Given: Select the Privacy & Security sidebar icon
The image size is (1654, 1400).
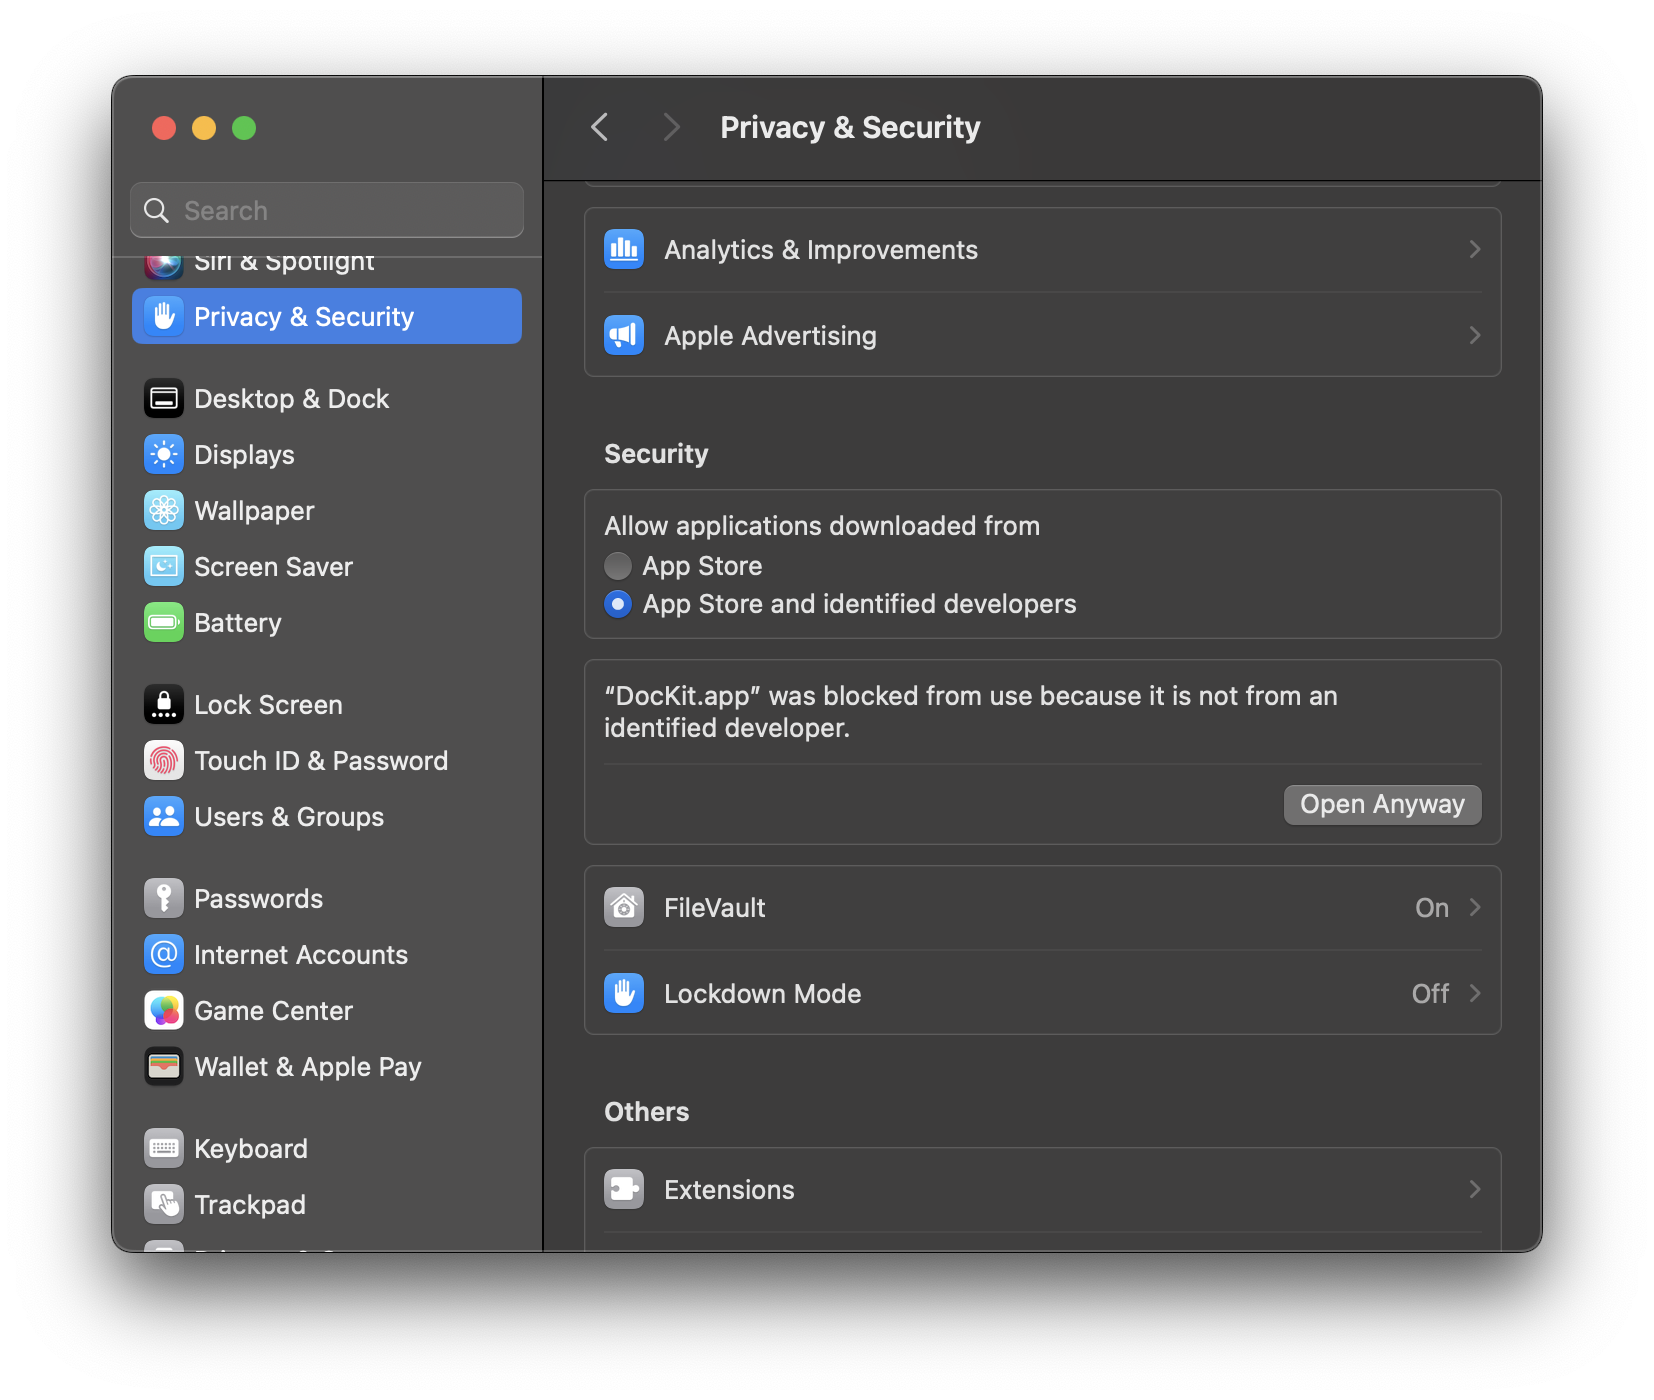Looking at the screenshot, I should pos(164,316).
